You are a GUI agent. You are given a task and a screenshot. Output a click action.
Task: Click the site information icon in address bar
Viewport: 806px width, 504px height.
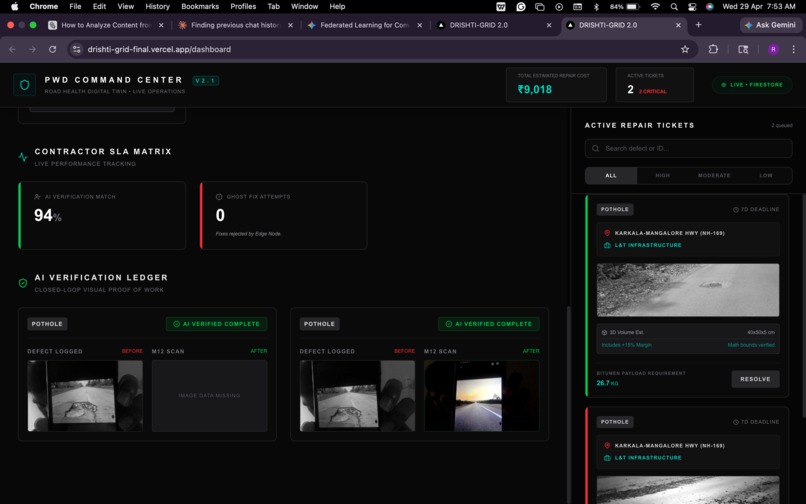coord(76,49)
